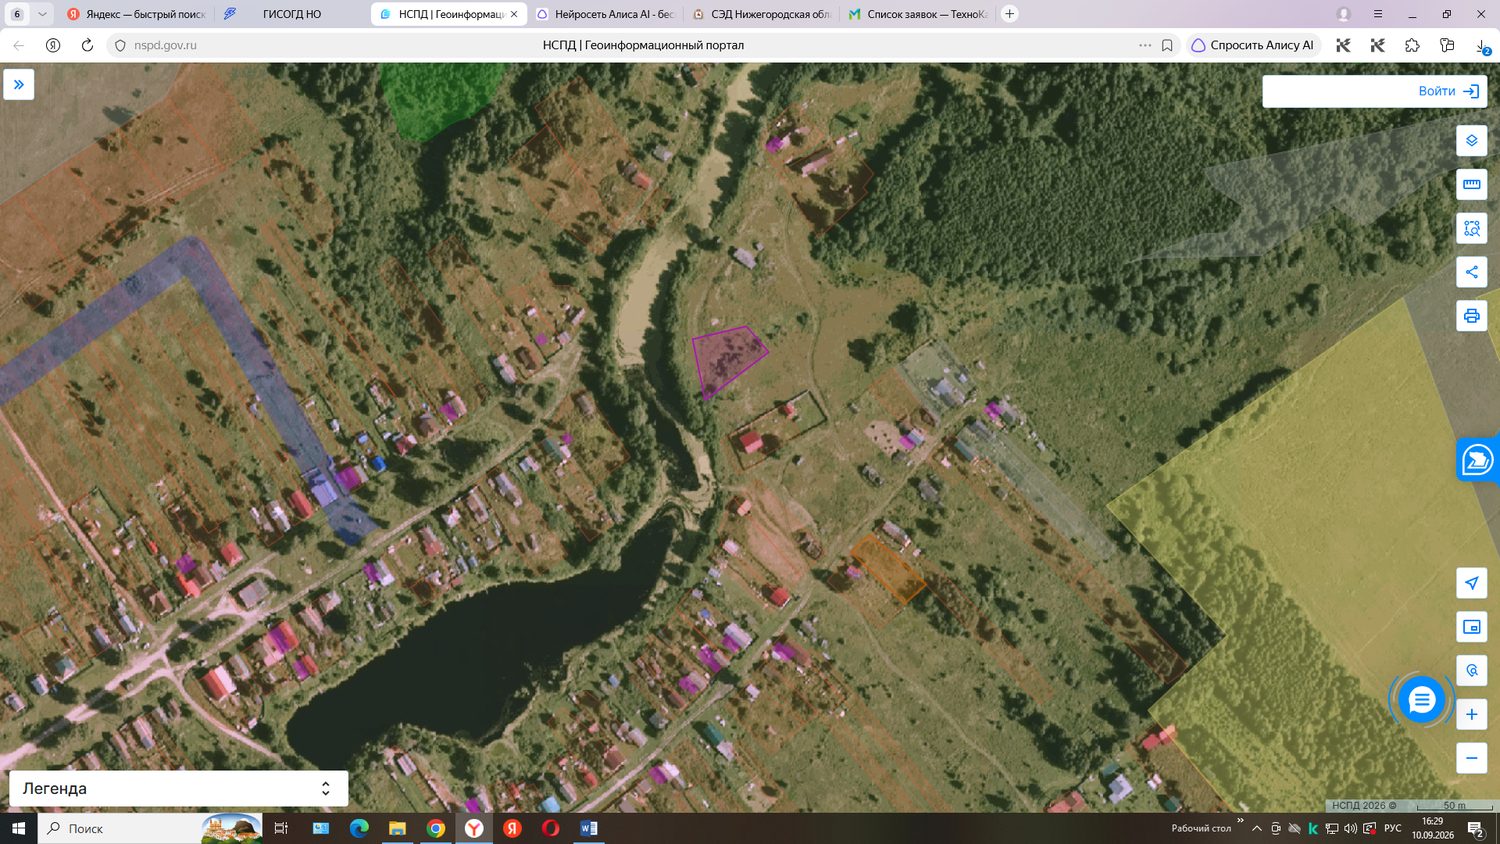Viewport: 1500px width, 844px height.
Task: Open the round blue chat assistant
Action: (1421, 700)
